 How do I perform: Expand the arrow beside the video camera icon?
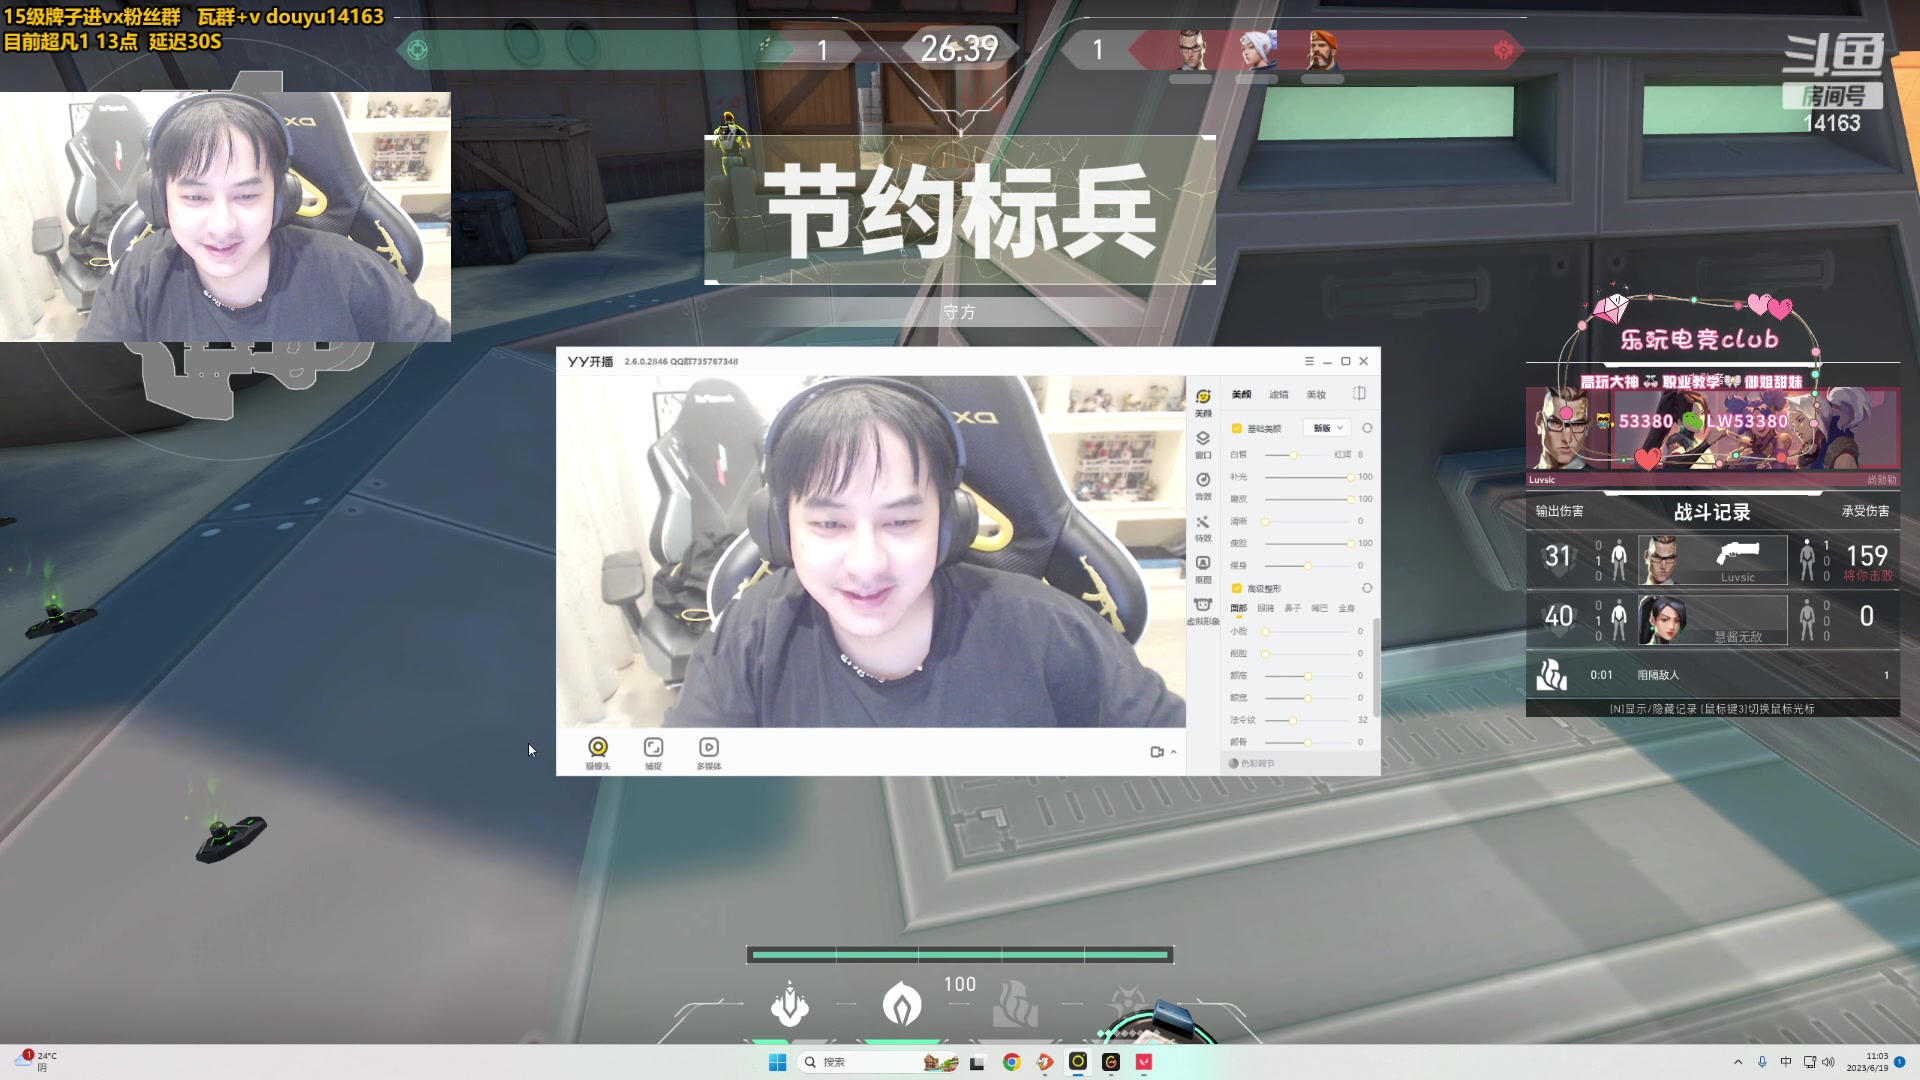[1173, 752]
